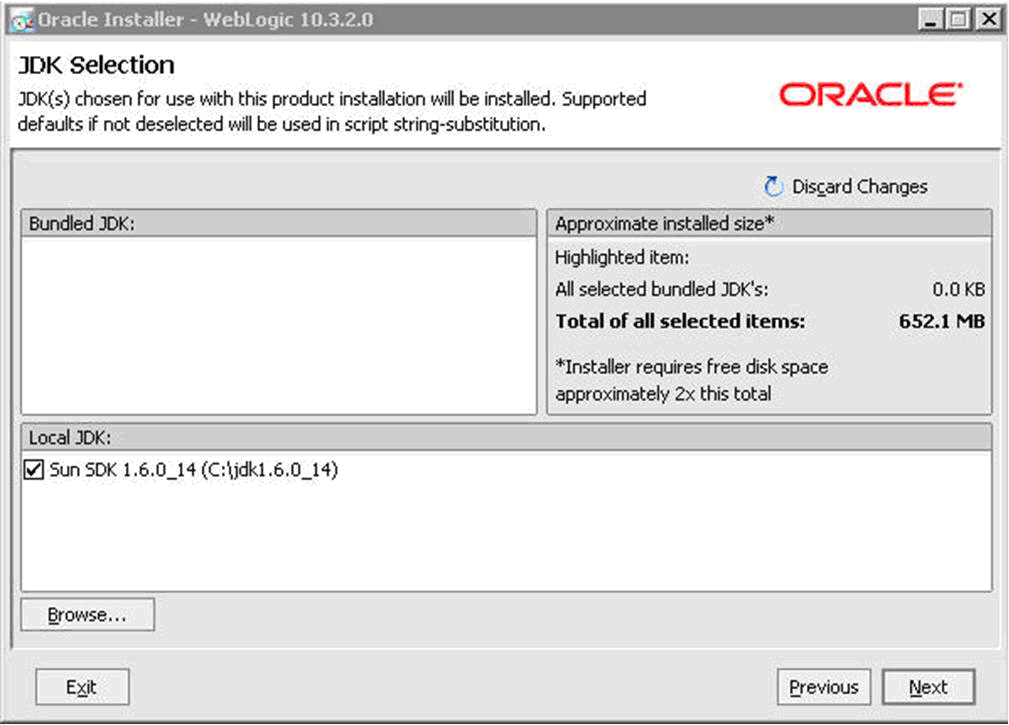Click the Highlighted item: label
The width and height of the screenshot is (1009, 725).
click(x=622, y=257)
